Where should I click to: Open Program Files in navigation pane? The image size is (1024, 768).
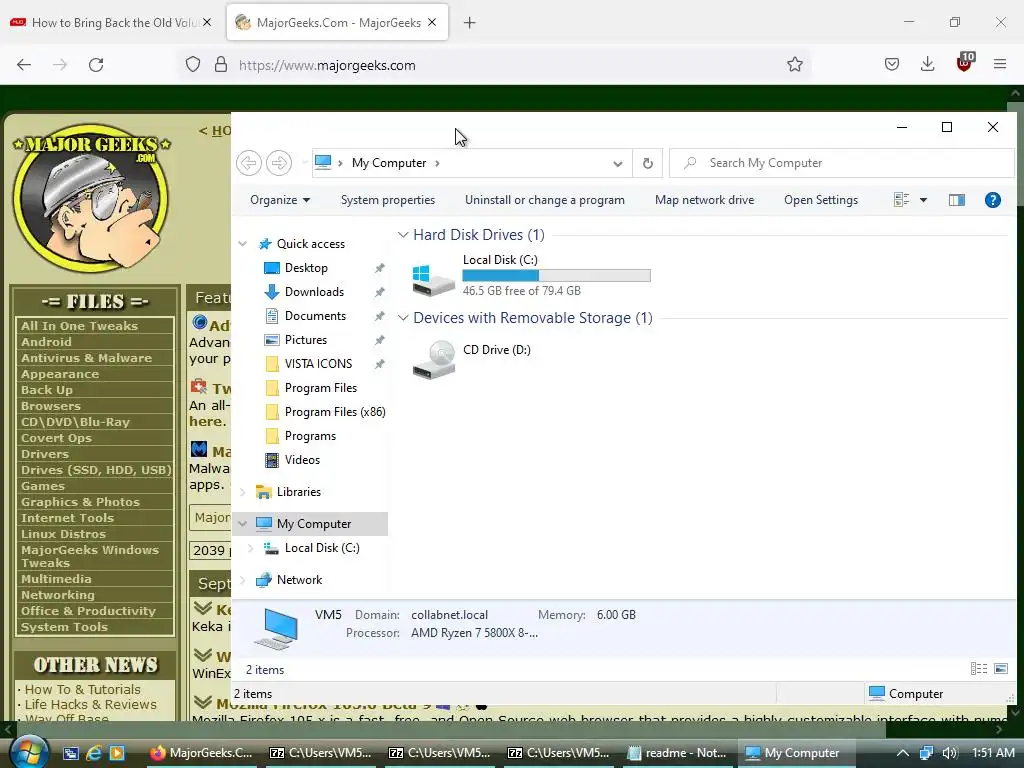click(321, 388)
